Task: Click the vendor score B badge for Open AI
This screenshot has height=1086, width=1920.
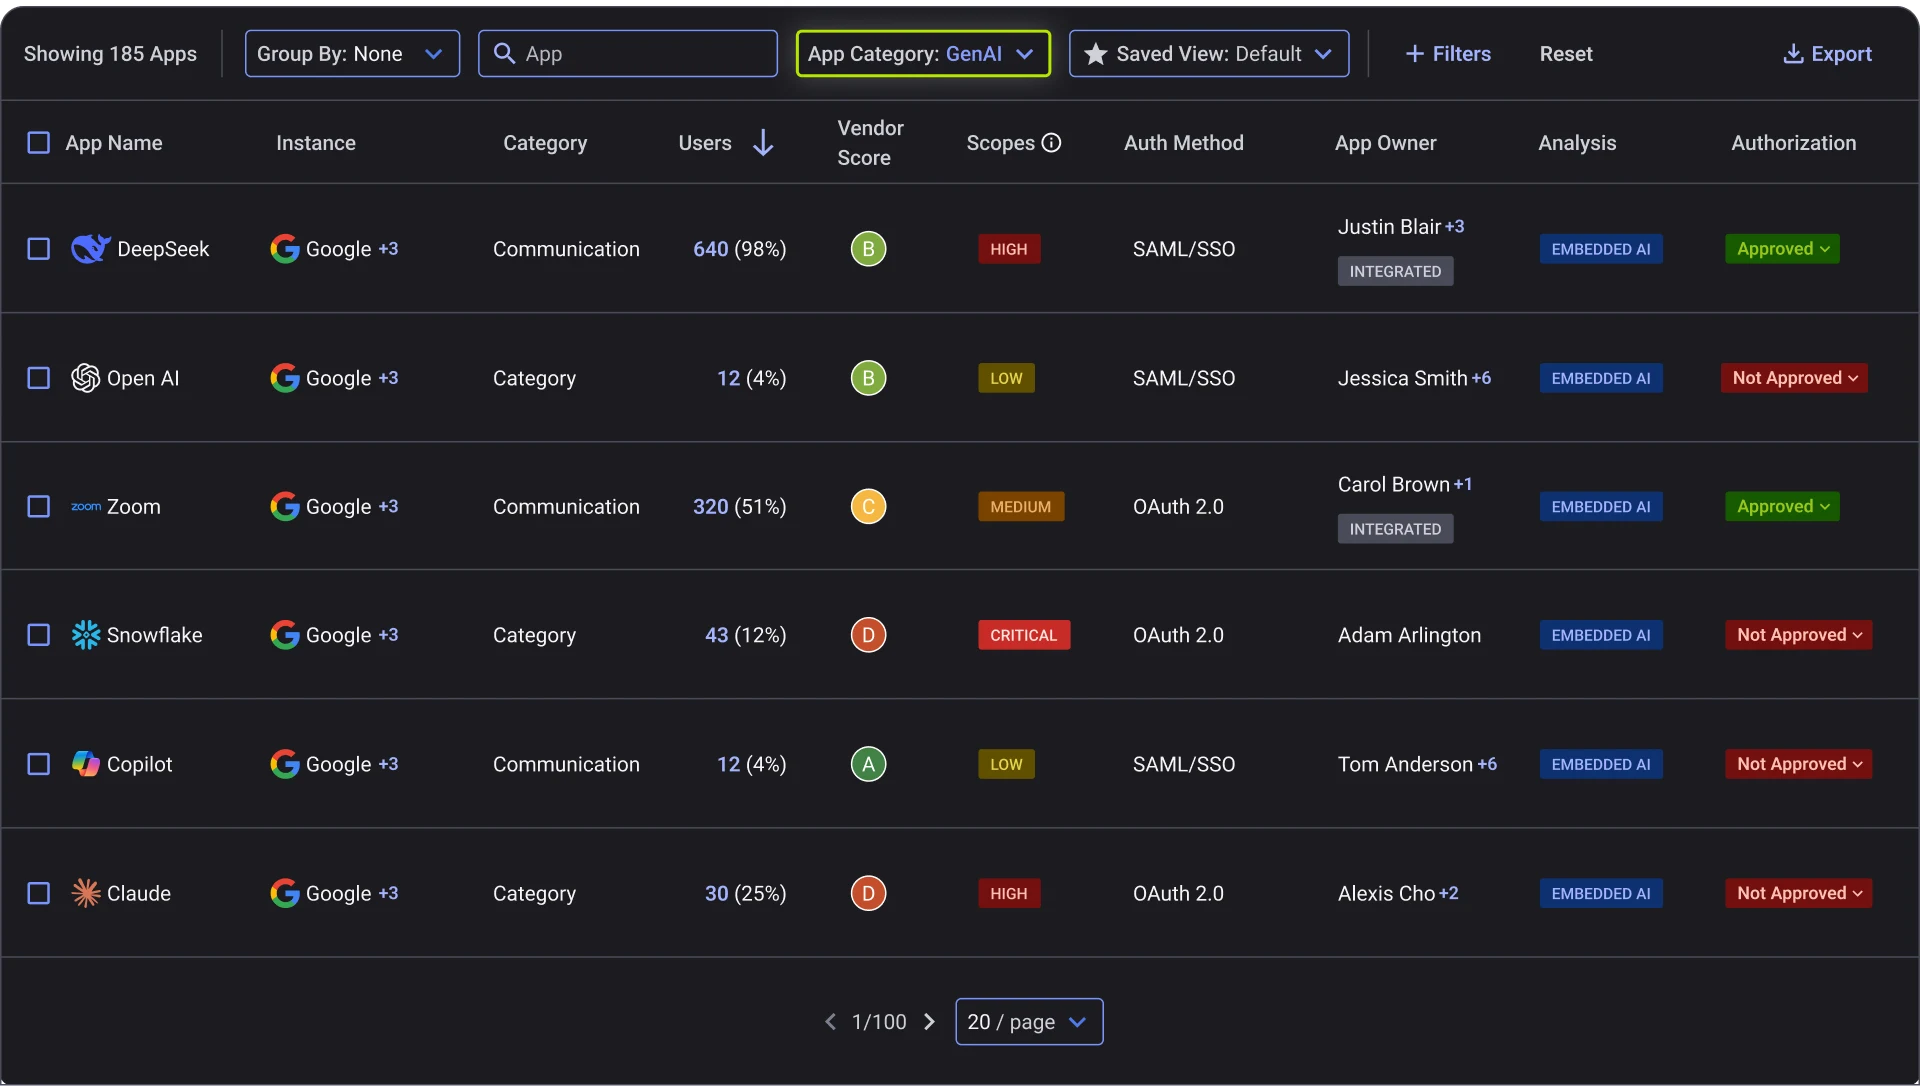Action: coord(868,378)
